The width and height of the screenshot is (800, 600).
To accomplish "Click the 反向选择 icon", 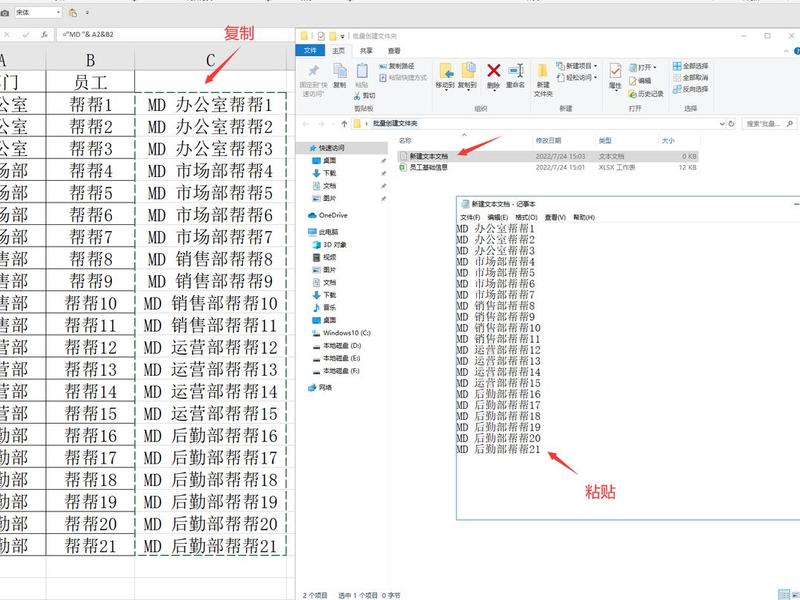I will pos(677,89).
